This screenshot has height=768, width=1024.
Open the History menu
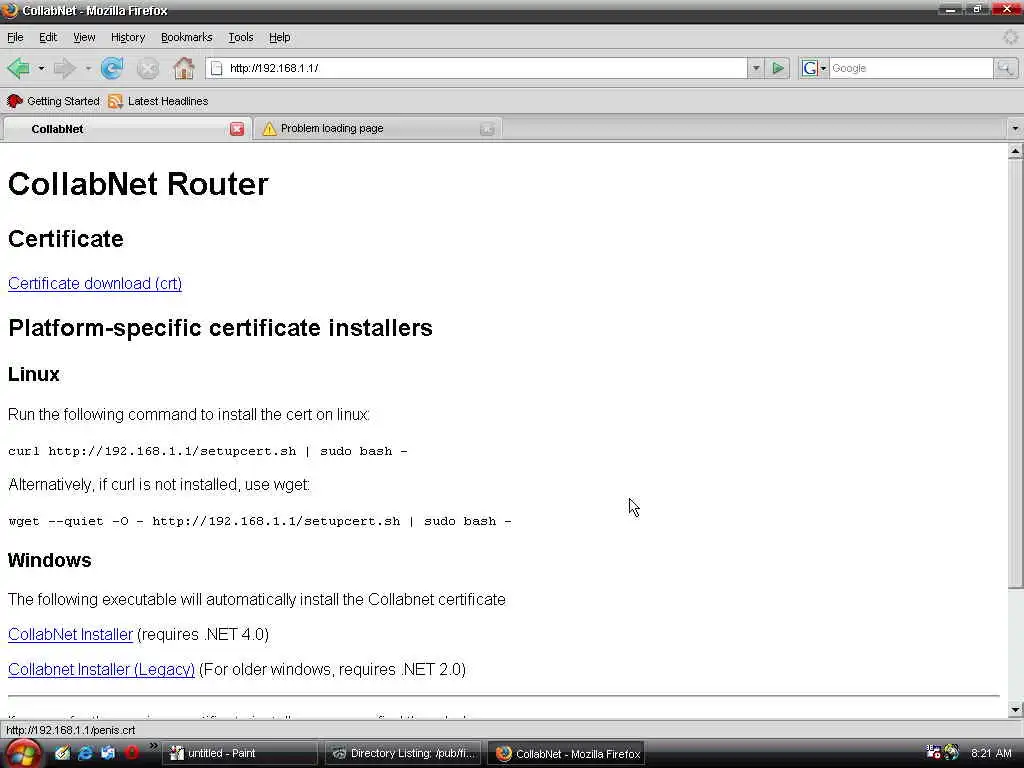pos(128,37)
